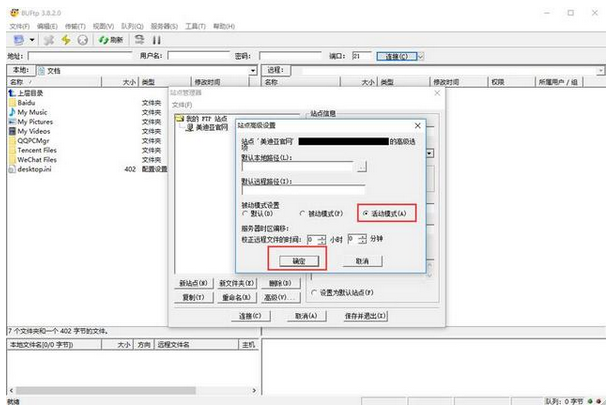Click the minutes 分钟 spinner control

tap(362, 238)
